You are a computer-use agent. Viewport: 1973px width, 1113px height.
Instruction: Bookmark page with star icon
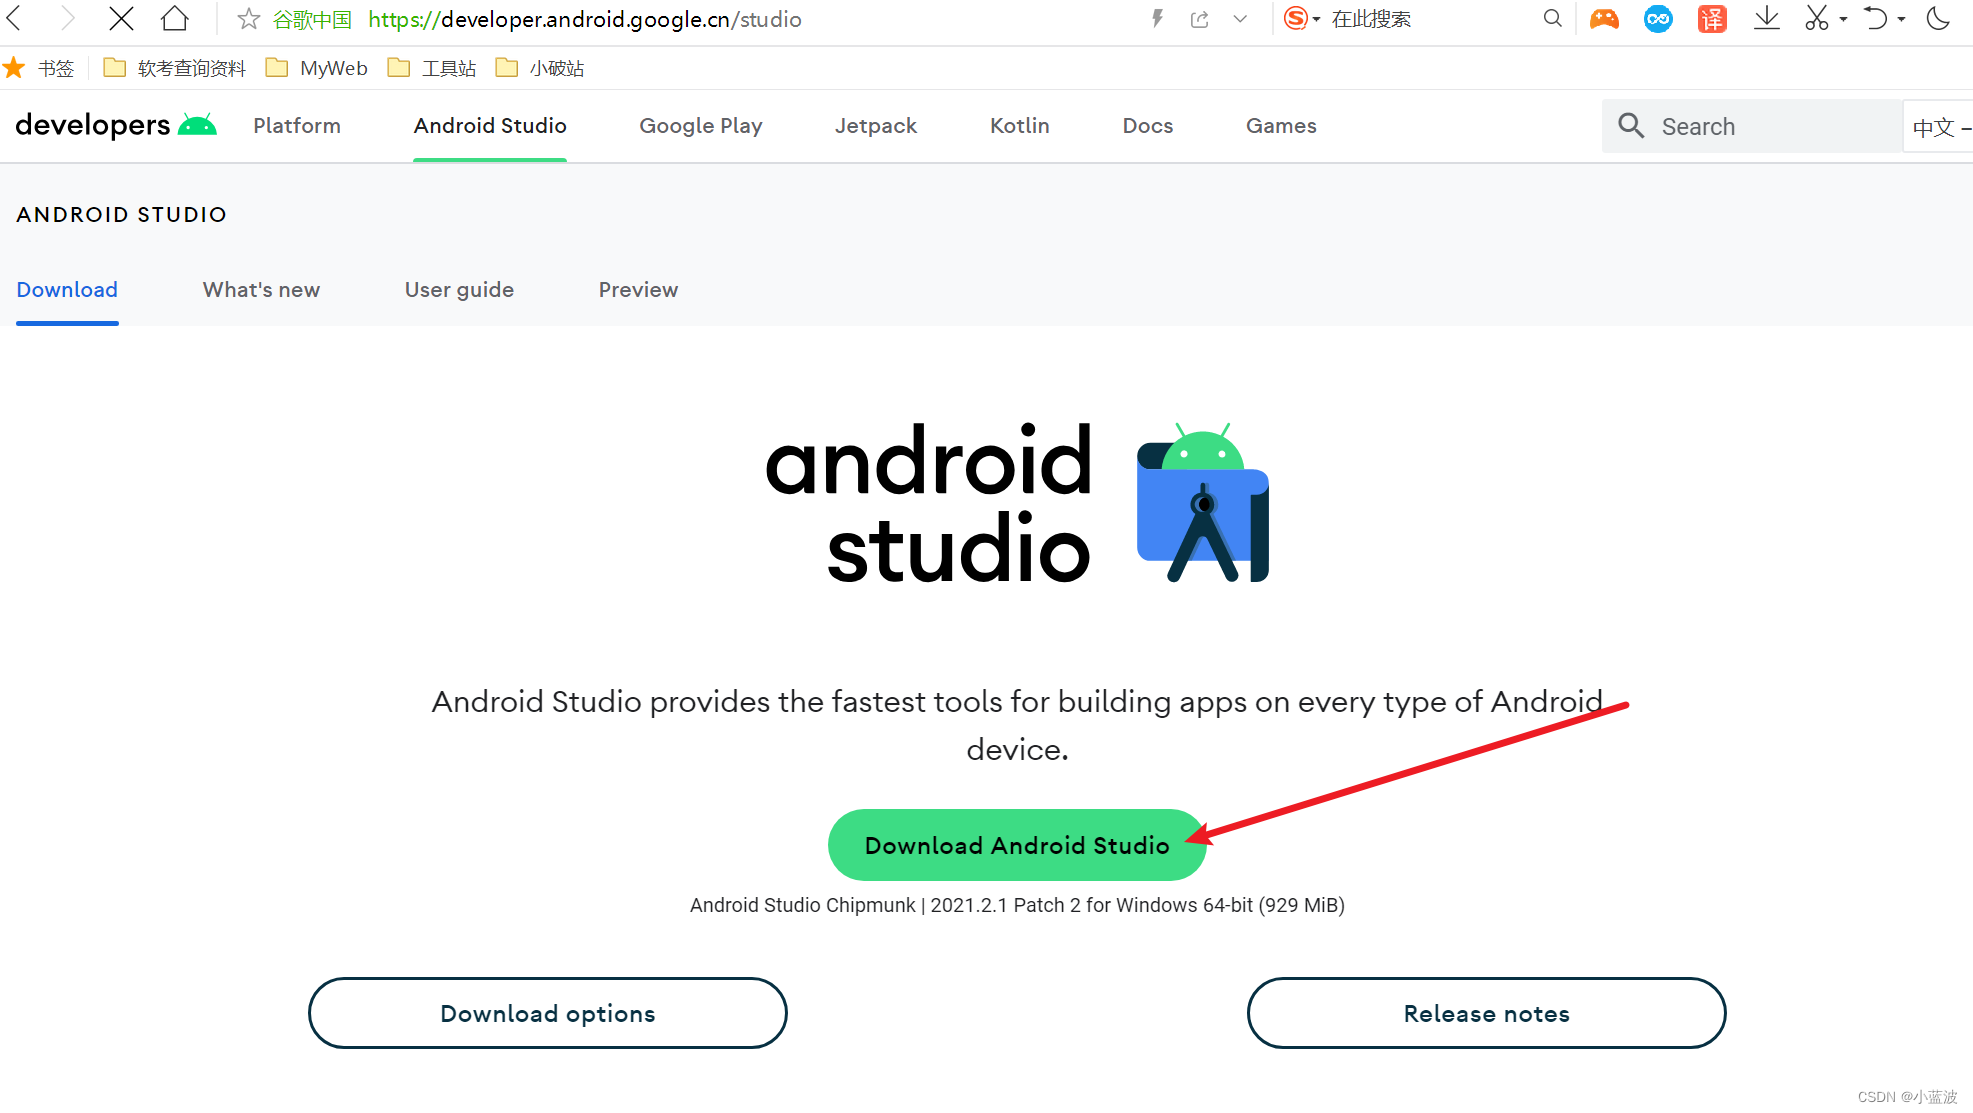tap(248, 19)
